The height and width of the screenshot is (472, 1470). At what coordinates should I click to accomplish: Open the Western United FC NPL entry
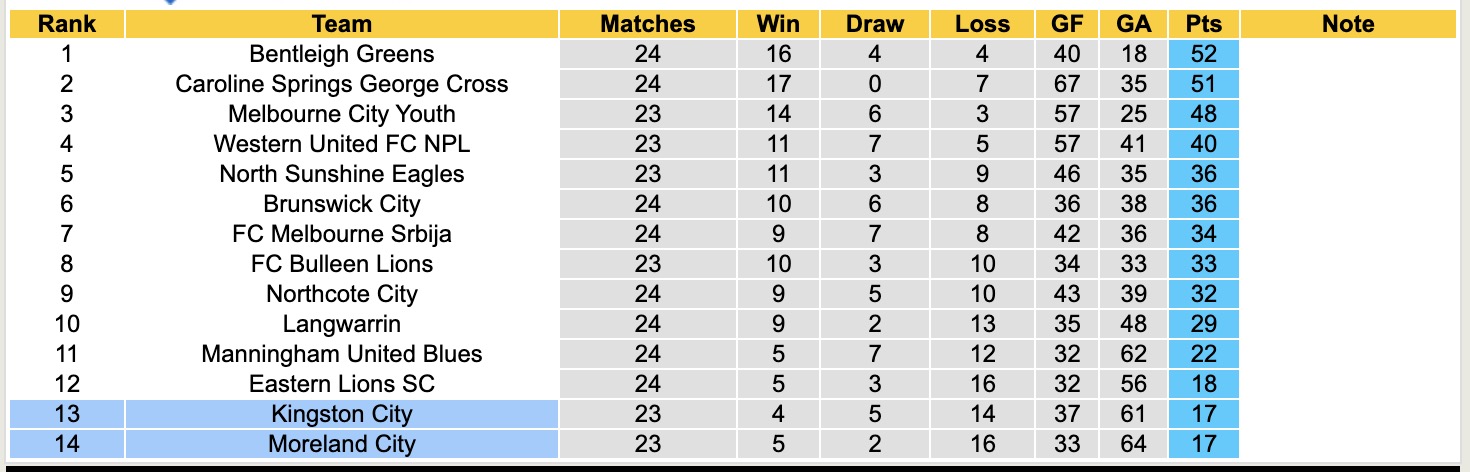pyautogui.click(x=341, y=144)
